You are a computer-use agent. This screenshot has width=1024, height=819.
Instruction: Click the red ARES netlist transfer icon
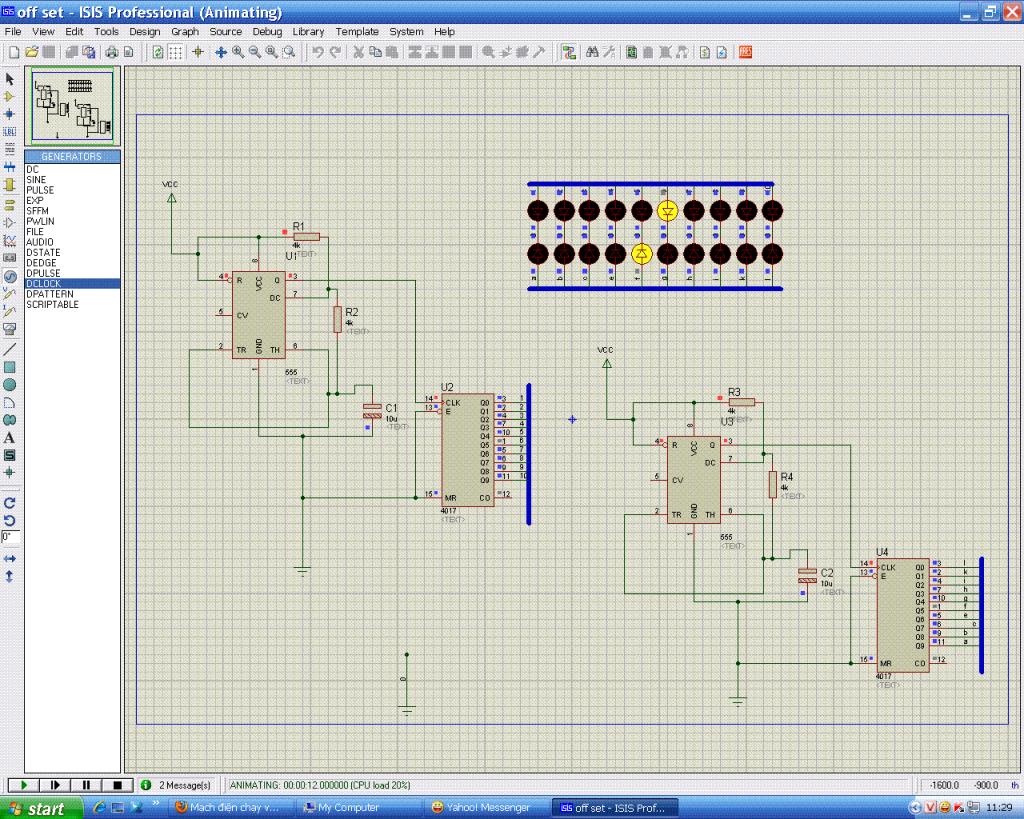click(x=745, y=52)
